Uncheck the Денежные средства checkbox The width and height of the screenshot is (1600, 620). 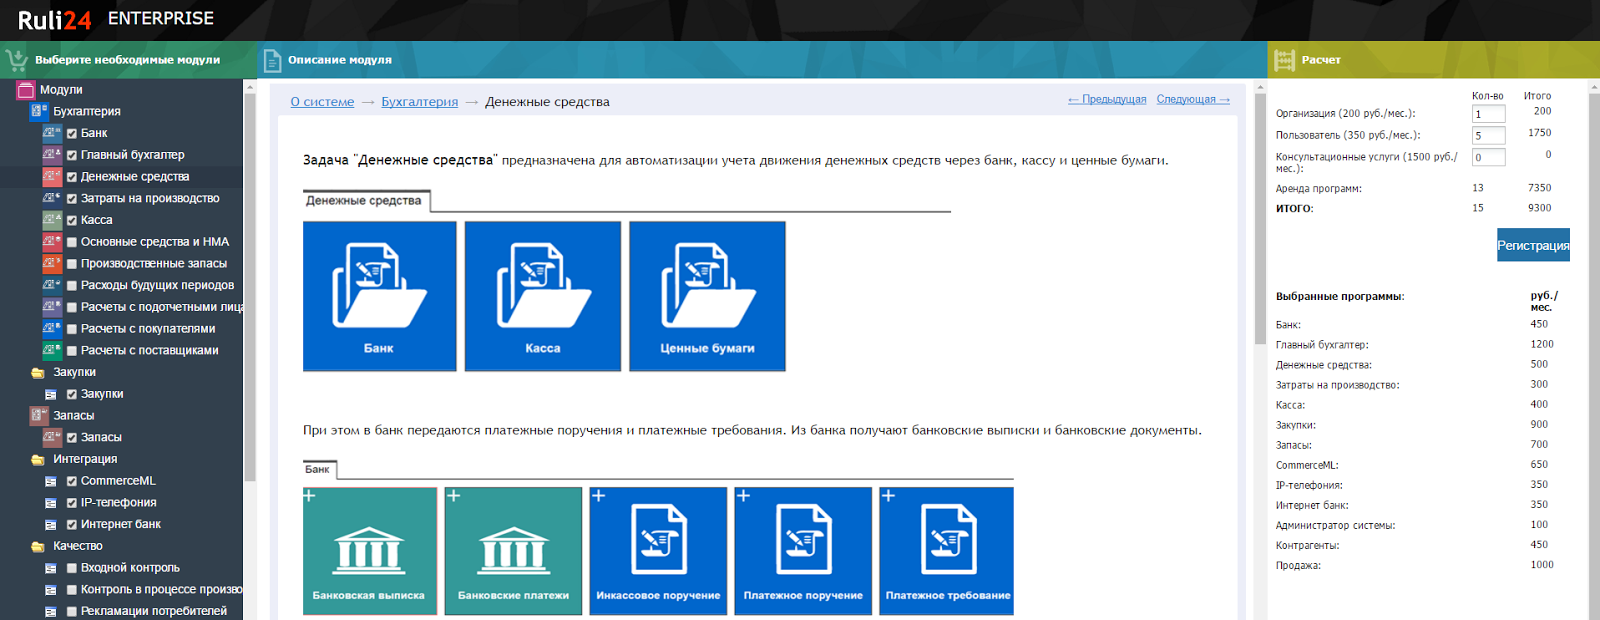[x=72, y=177]
